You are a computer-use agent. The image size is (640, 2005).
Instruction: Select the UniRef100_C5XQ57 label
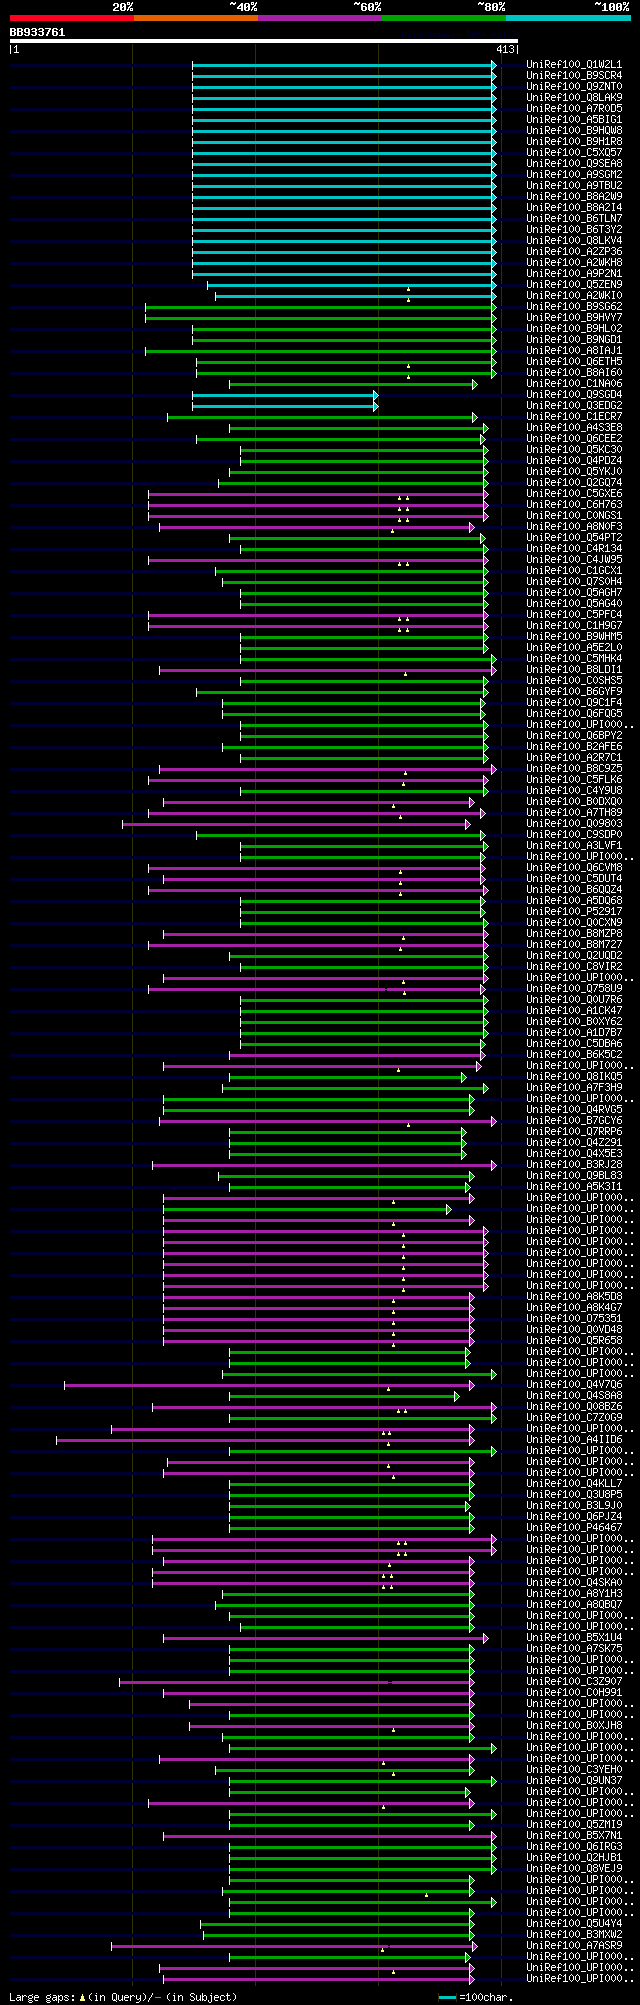[x=574, y=152]
